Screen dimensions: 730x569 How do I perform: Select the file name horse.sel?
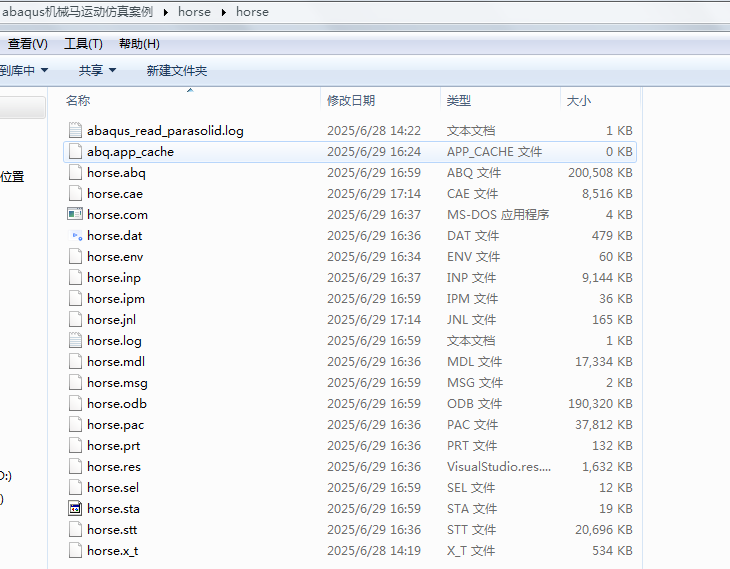113,488
